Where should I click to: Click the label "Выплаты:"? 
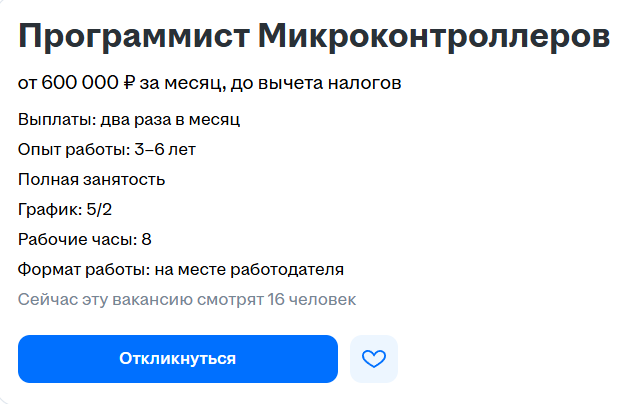click(x=57, y=120)
